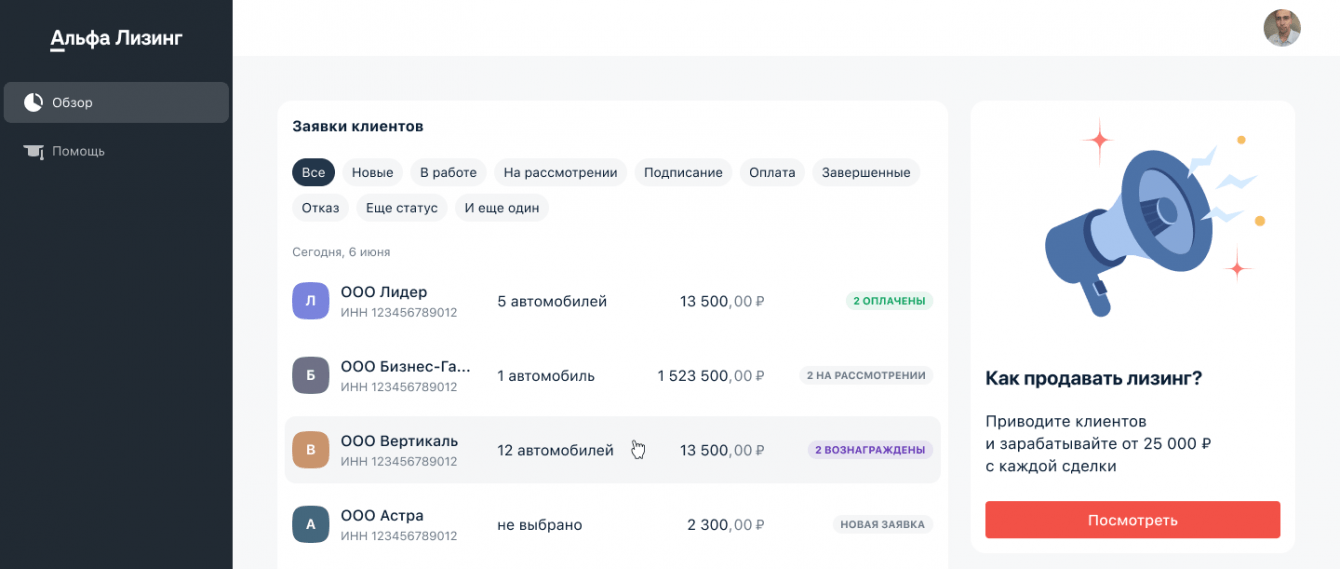Image resolution: width=1340 pixels, height=569 pixels.
Task: Select the Подписание filter chip
Action: click(x=683, y=172)
